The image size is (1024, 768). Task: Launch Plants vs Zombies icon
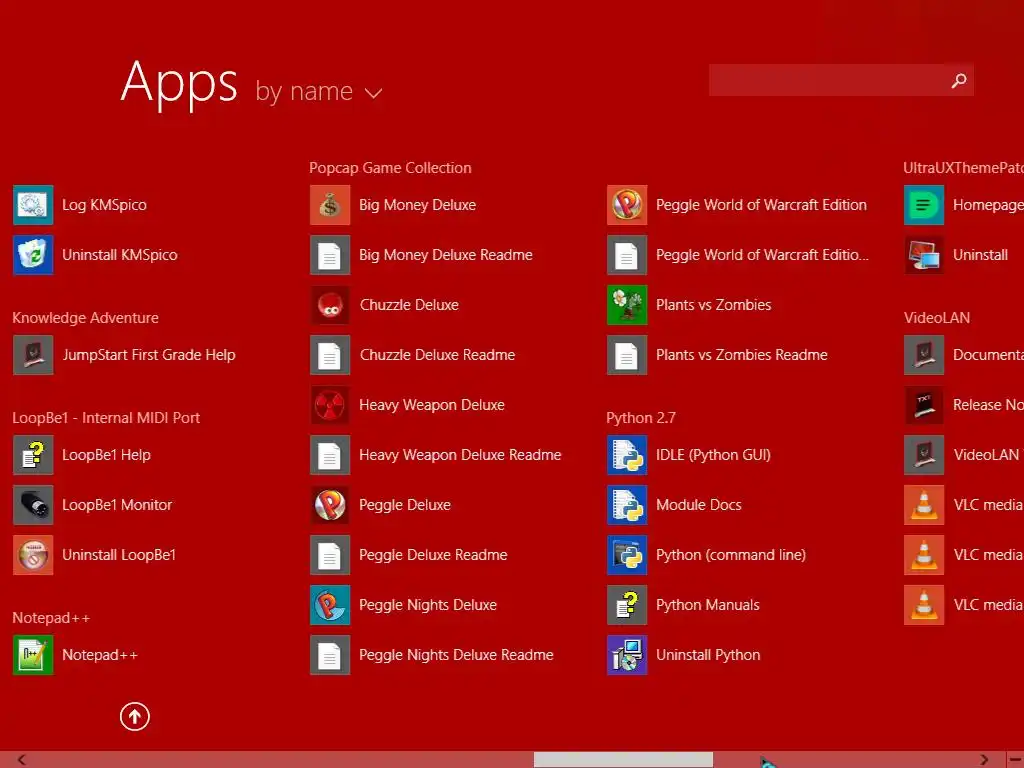click(x=627, y=305)
